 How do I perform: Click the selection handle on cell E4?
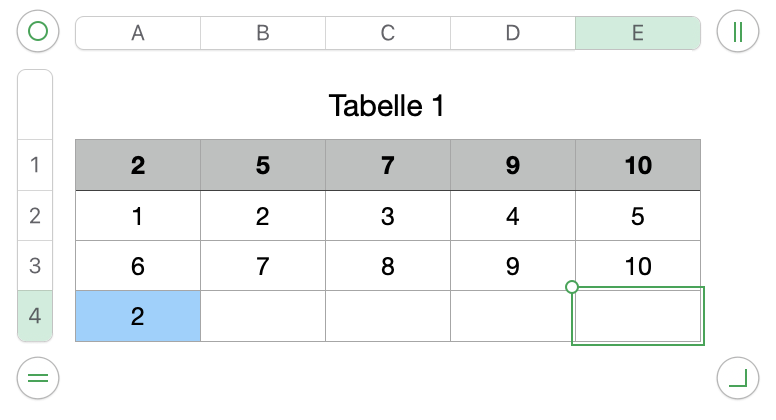pos(572,287)
